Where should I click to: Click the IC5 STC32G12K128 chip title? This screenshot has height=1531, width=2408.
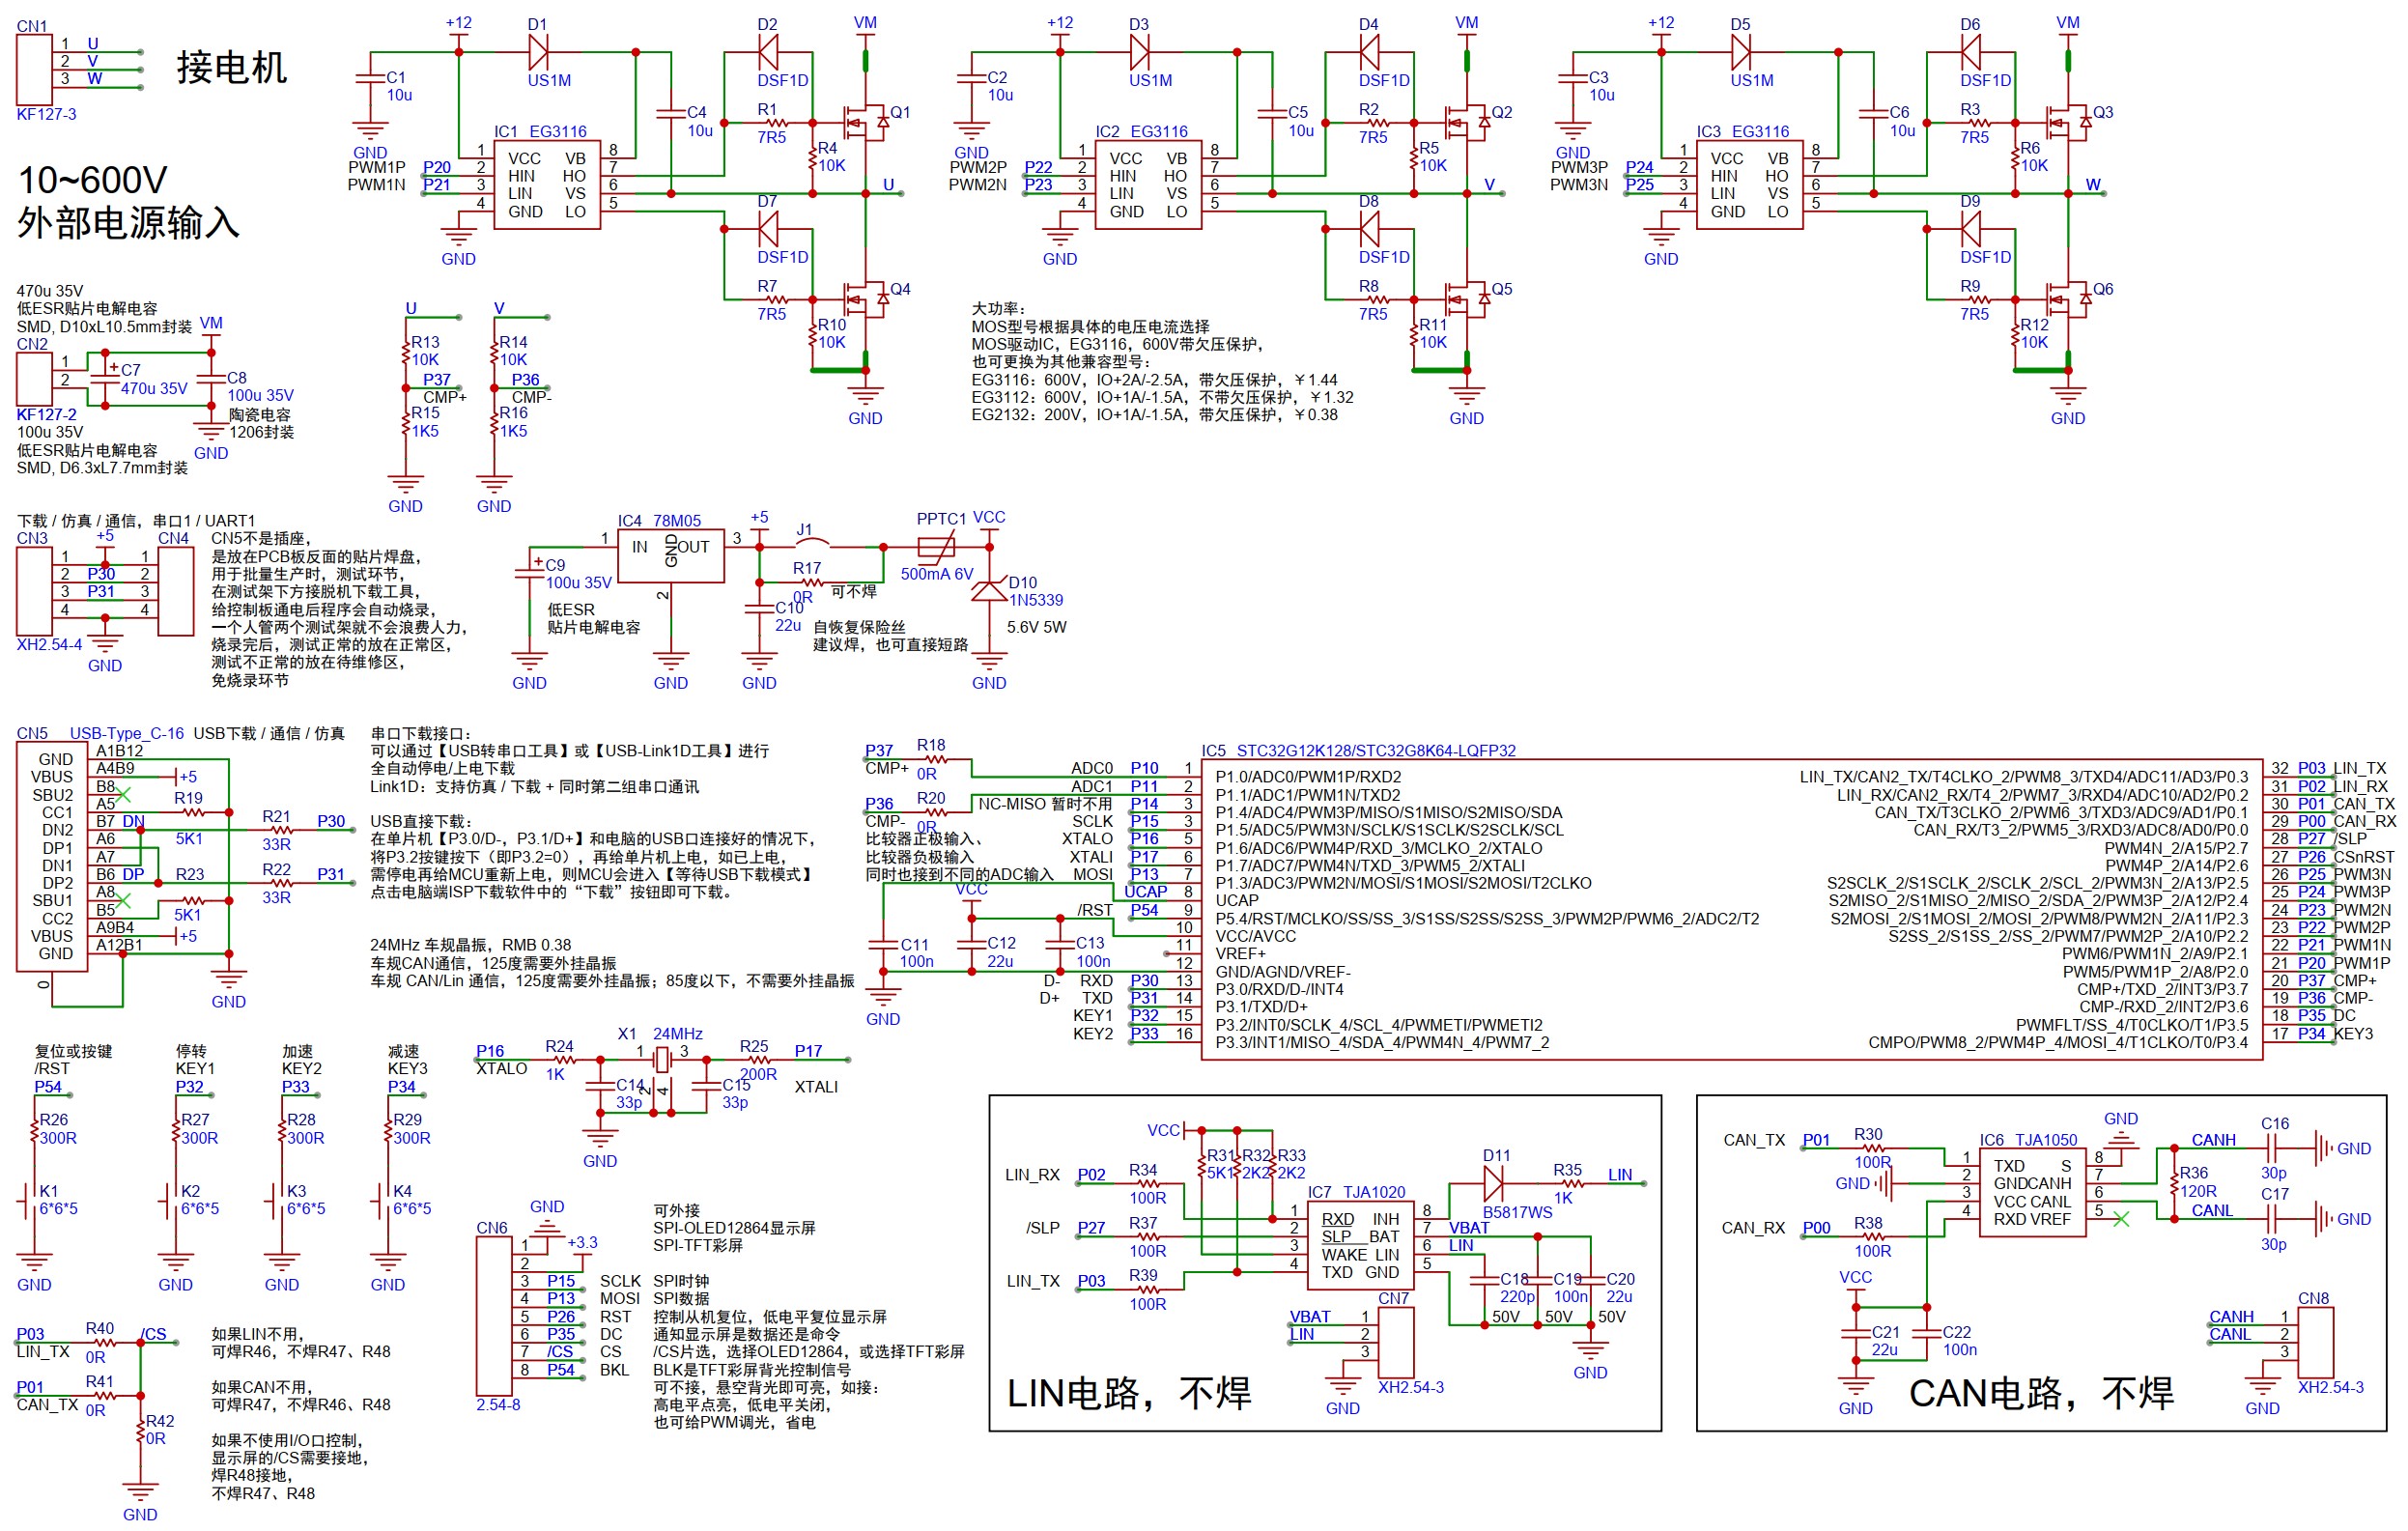[x=1358, y=750]
